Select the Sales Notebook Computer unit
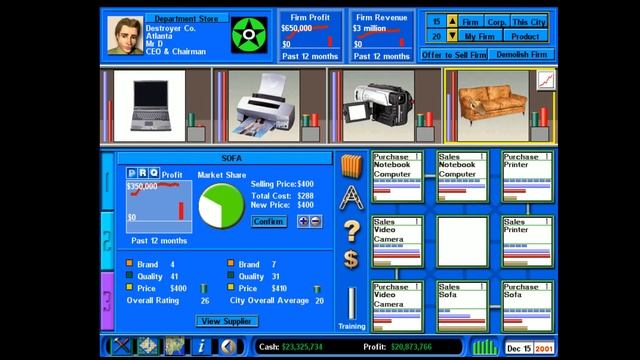Screen dimensions: 640x360 pyautogui.click(x=462, y=176)
